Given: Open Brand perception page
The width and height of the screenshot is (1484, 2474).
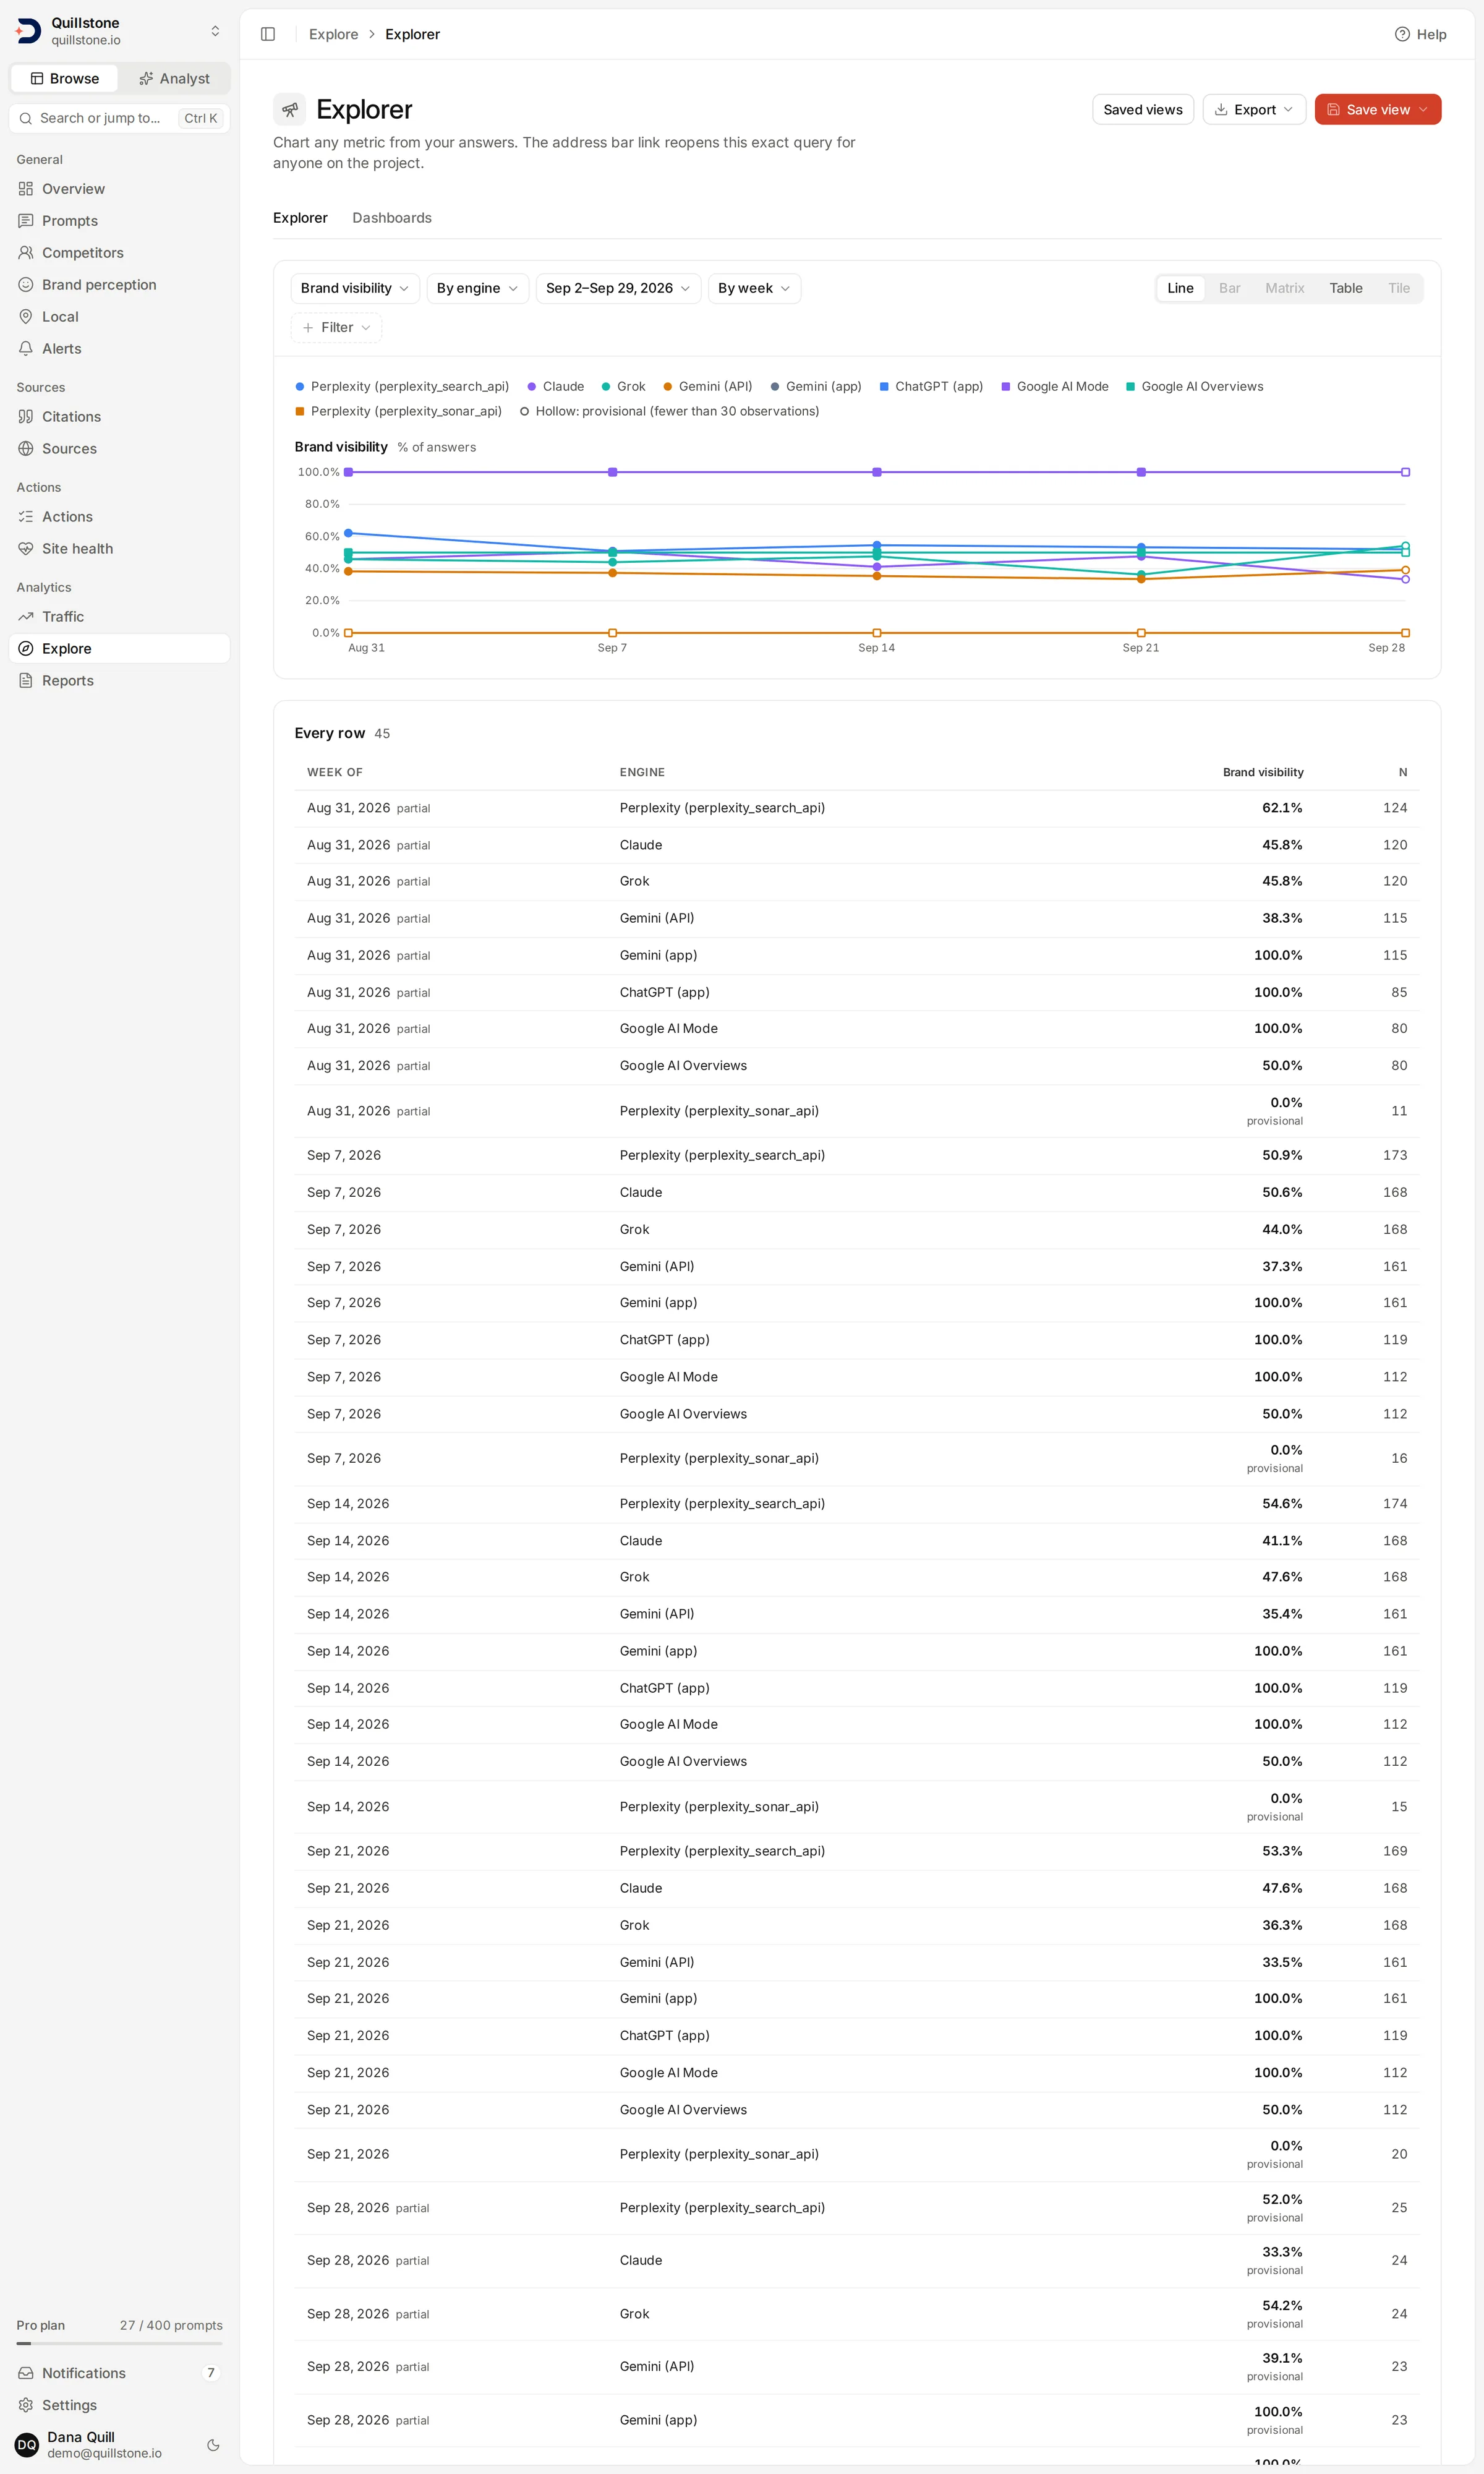Looking at the screenshot, I should (x=119, y=285).
